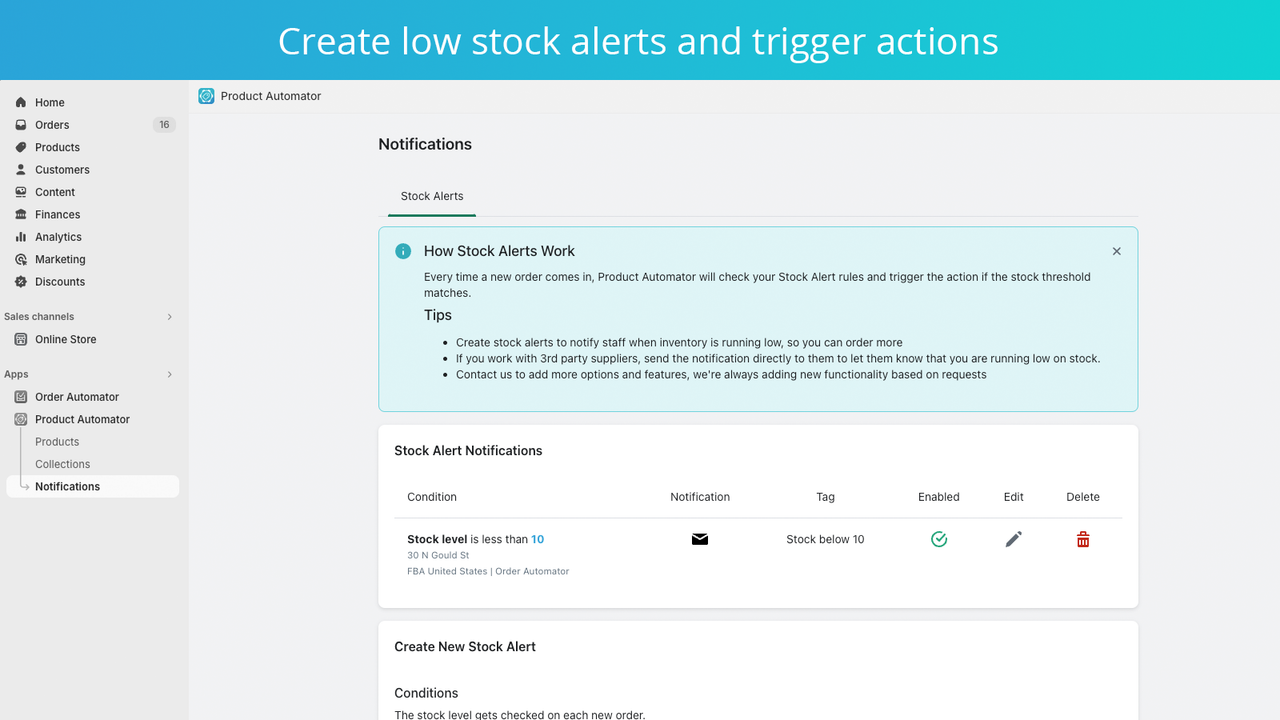This screenshot has width=1280, height=720.
Task: Click the Analytics bar chart icon
Action: tap(21, 237)
